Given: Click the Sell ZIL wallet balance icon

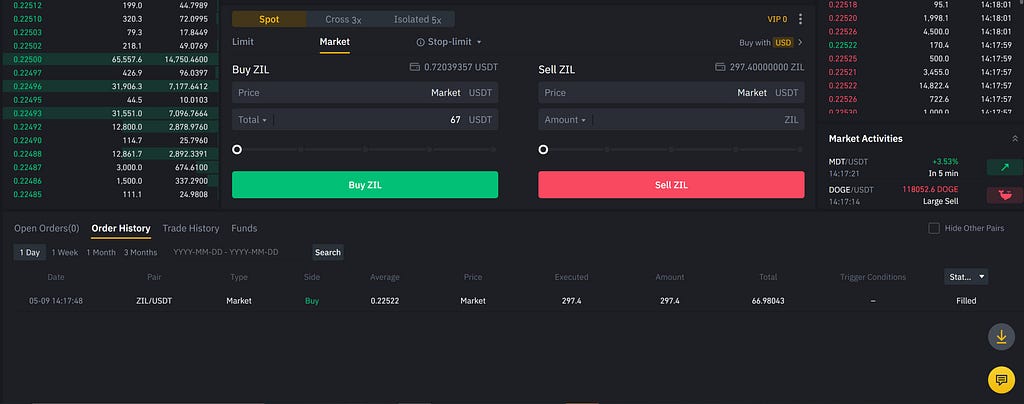Looking at the screenshot, I should tap(720, 67).
